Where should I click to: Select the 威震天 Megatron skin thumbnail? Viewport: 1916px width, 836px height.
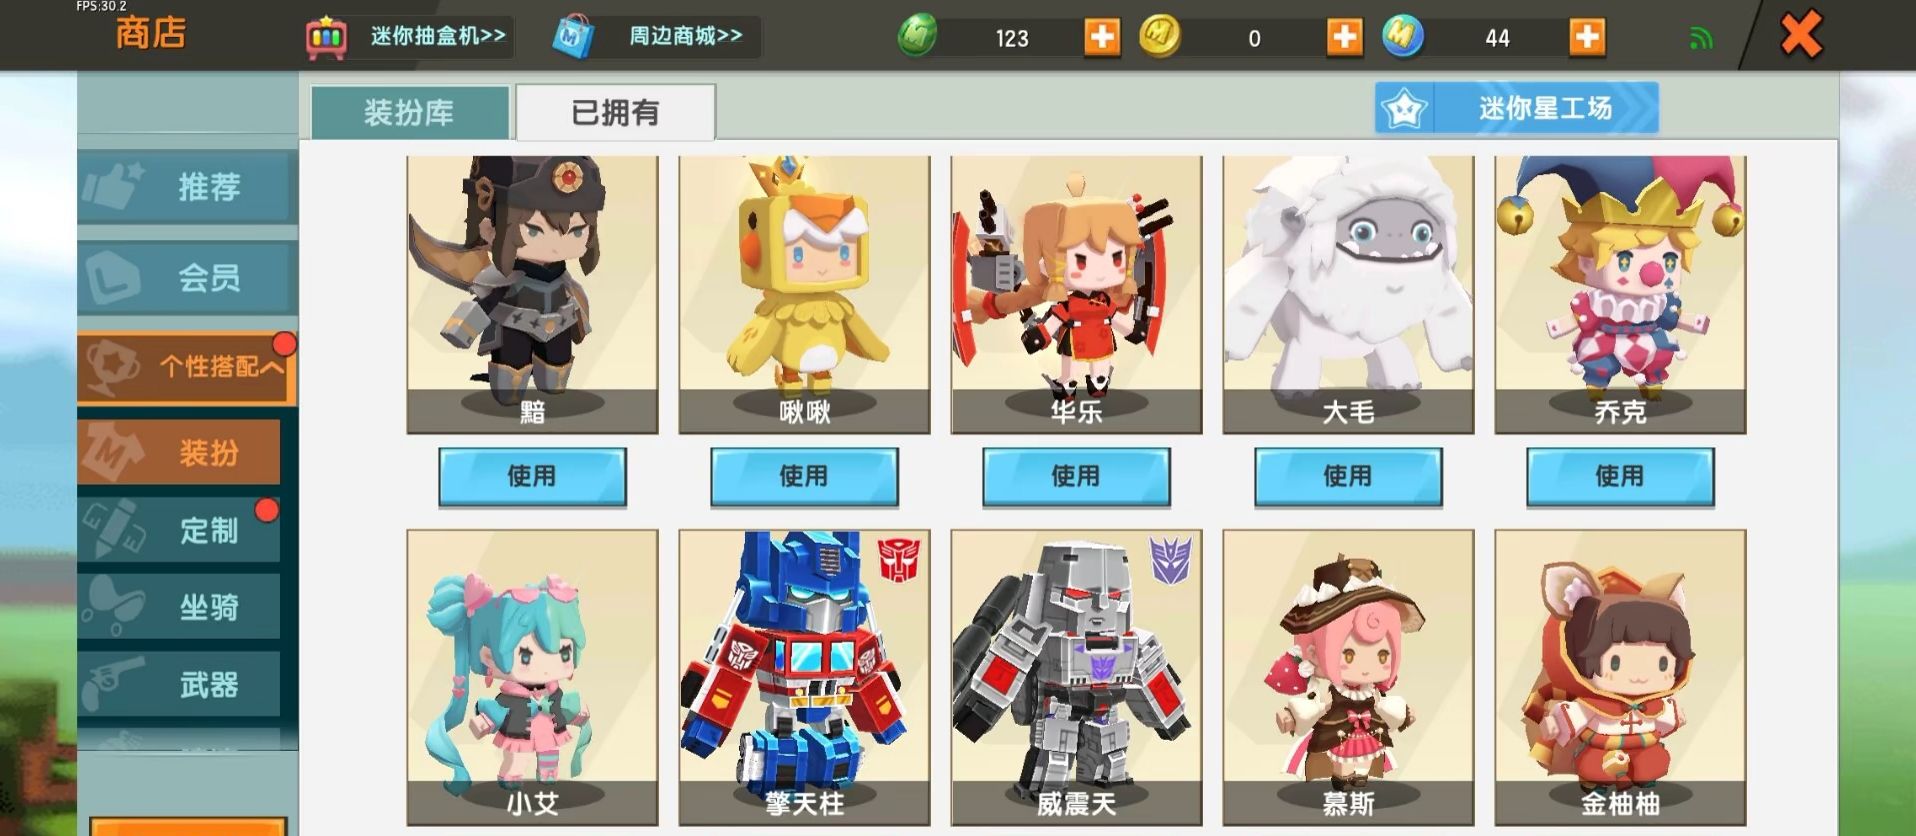pos(1076,678)
